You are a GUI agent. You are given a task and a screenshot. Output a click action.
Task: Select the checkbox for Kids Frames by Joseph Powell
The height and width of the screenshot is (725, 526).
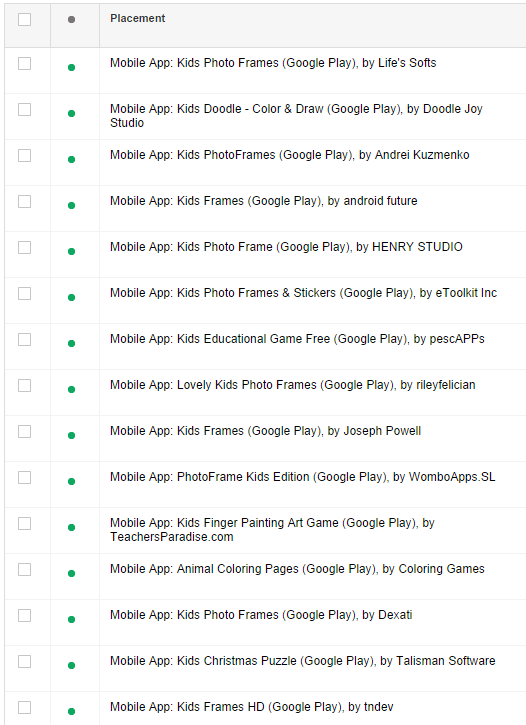point(24,431)
